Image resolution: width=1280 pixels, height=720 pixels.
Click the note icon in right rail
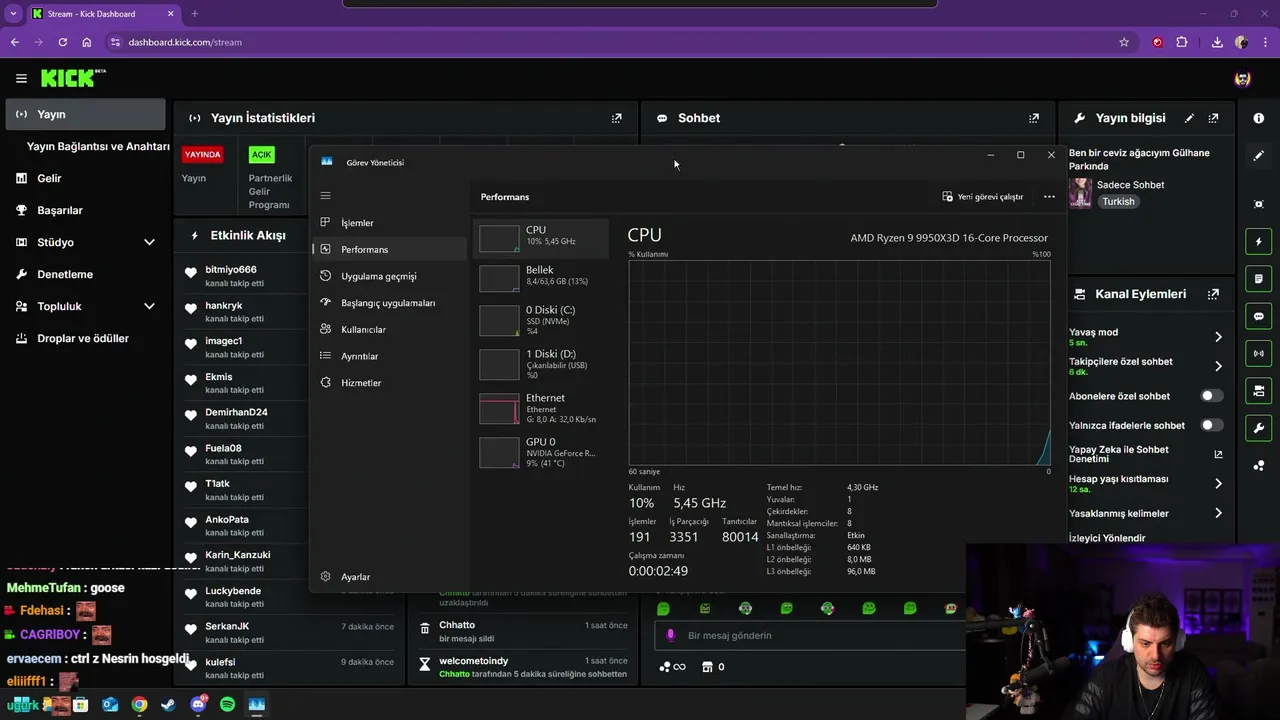(x=1259, y=278)
